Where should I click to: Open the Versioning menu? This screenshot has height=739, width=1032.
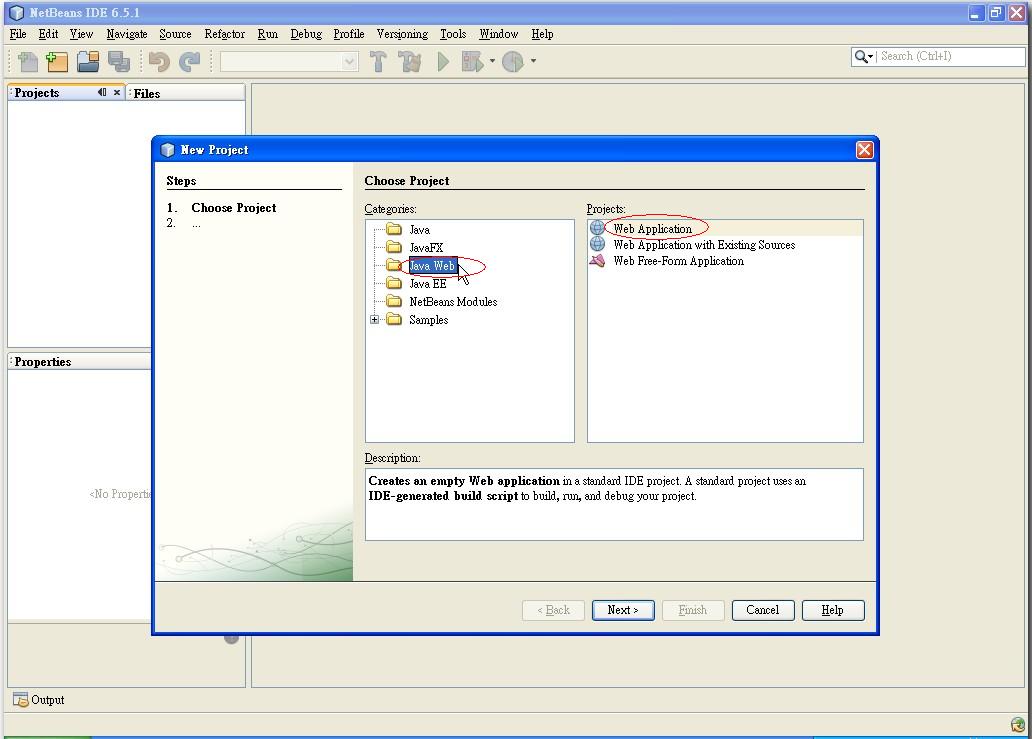tap(402, 34)
